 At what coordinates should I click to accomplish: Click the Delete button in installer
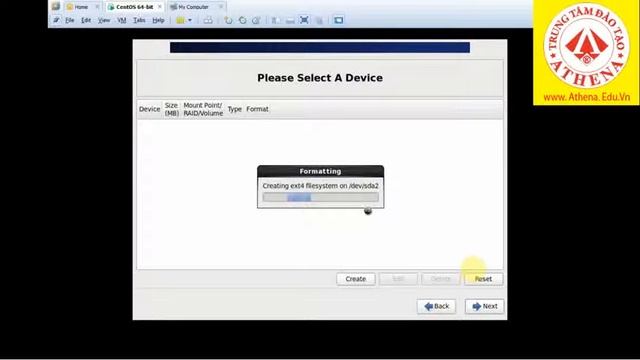440,279
